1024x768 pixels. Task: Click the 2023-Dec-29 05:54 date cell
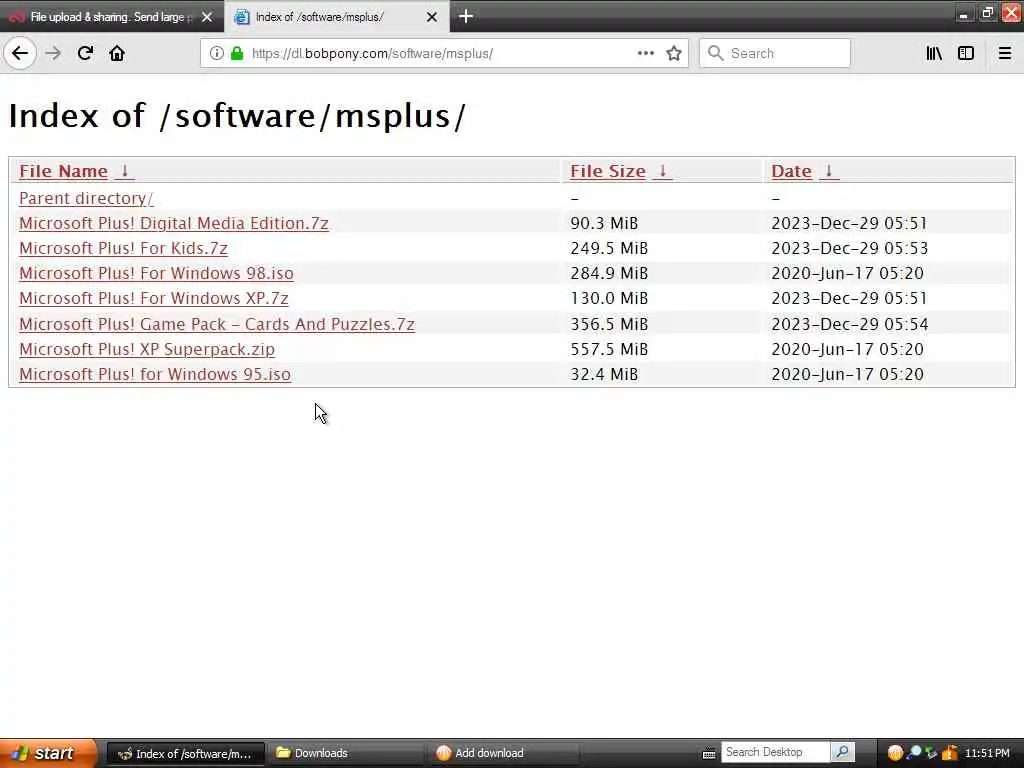(850, 324)
